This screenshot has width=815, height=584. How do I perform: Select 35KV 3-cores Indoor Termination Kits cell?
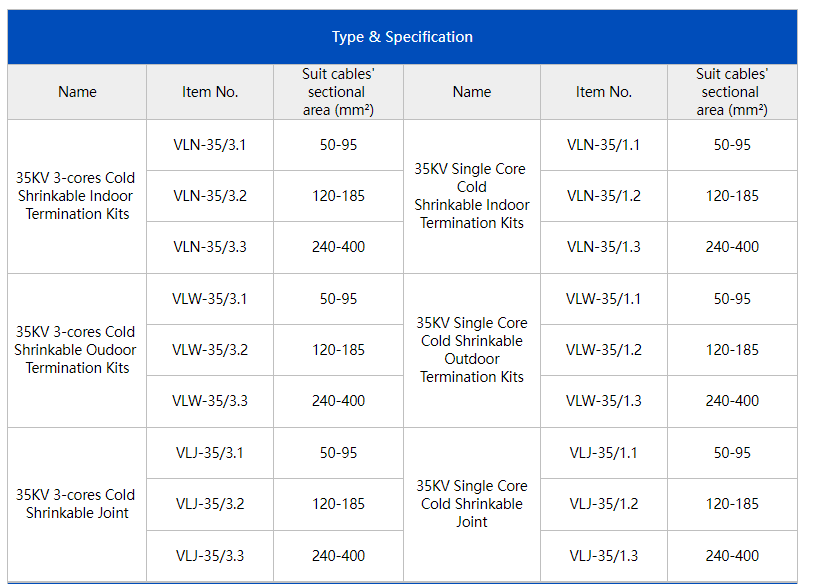click(77, 196)
